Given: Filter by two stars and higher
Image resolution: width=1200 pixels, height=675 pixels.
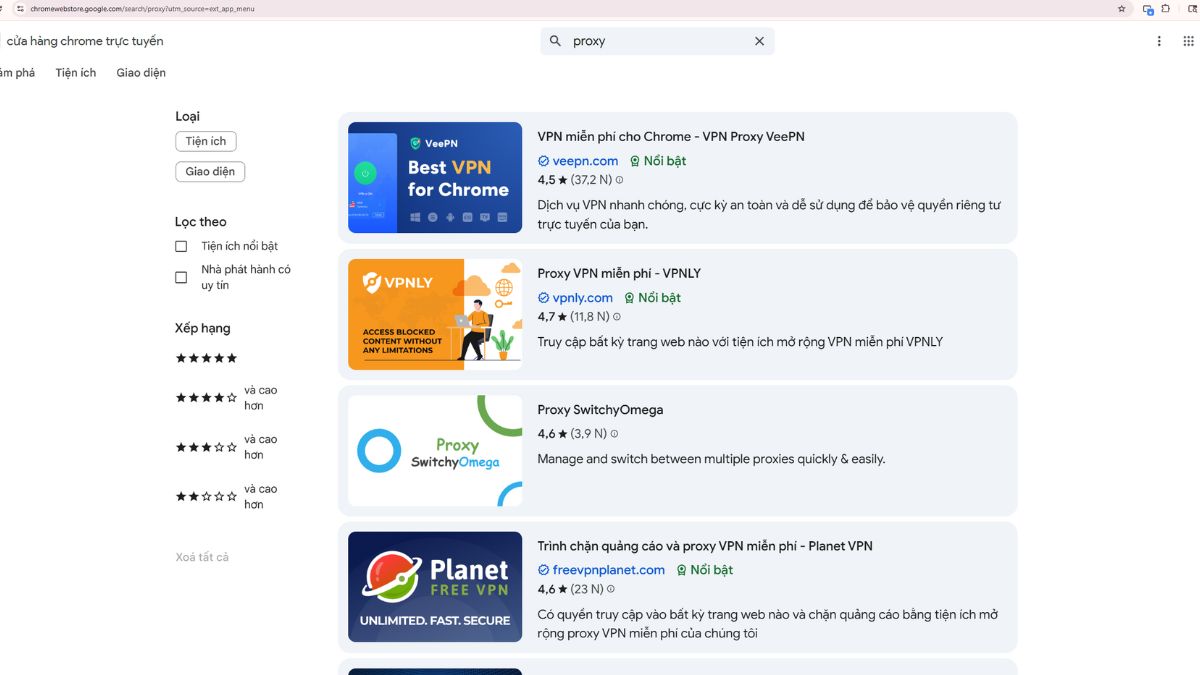Looking at the screenshot, I should point(227,497).
